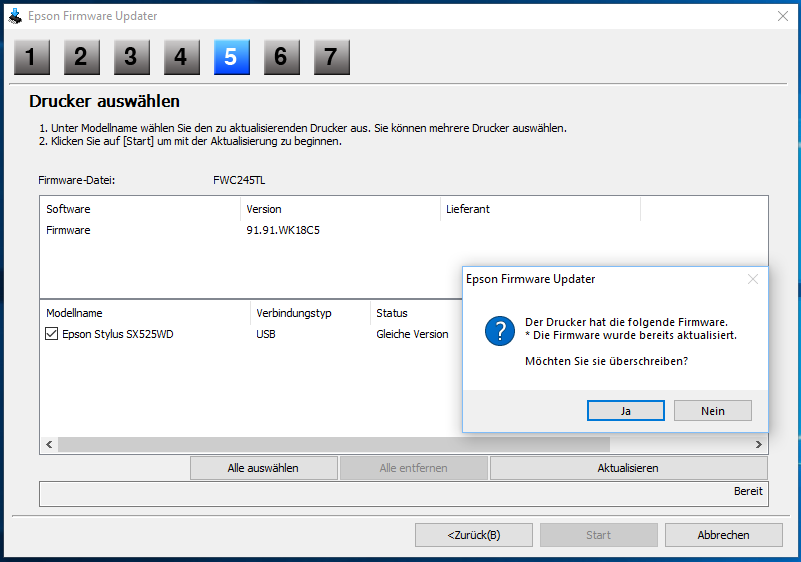Click the highlighted step 5 icon
801x562 pixels.
232,57
